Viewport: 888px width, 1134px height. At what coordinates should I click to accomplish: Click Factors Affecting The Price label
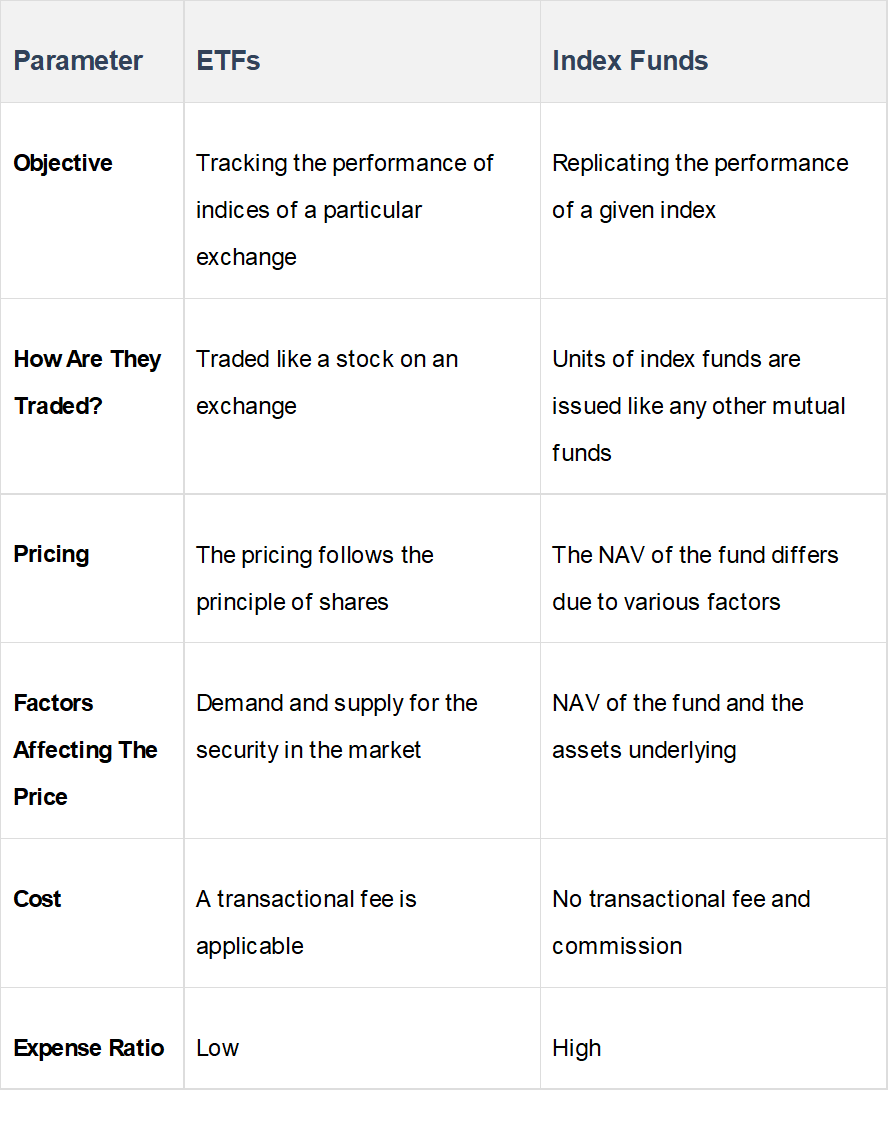85,750
